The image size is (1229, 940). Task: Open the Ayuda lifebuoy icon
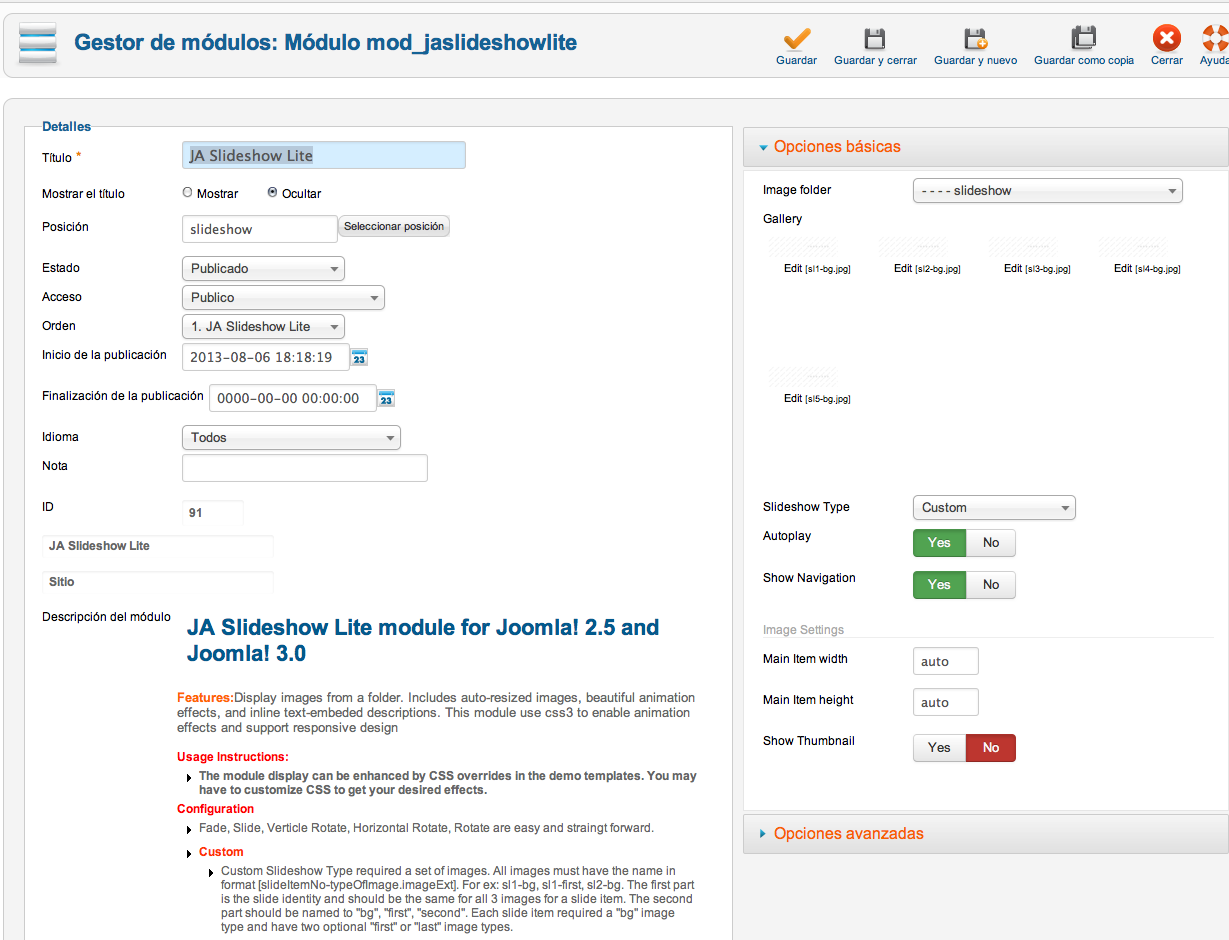1215,39
